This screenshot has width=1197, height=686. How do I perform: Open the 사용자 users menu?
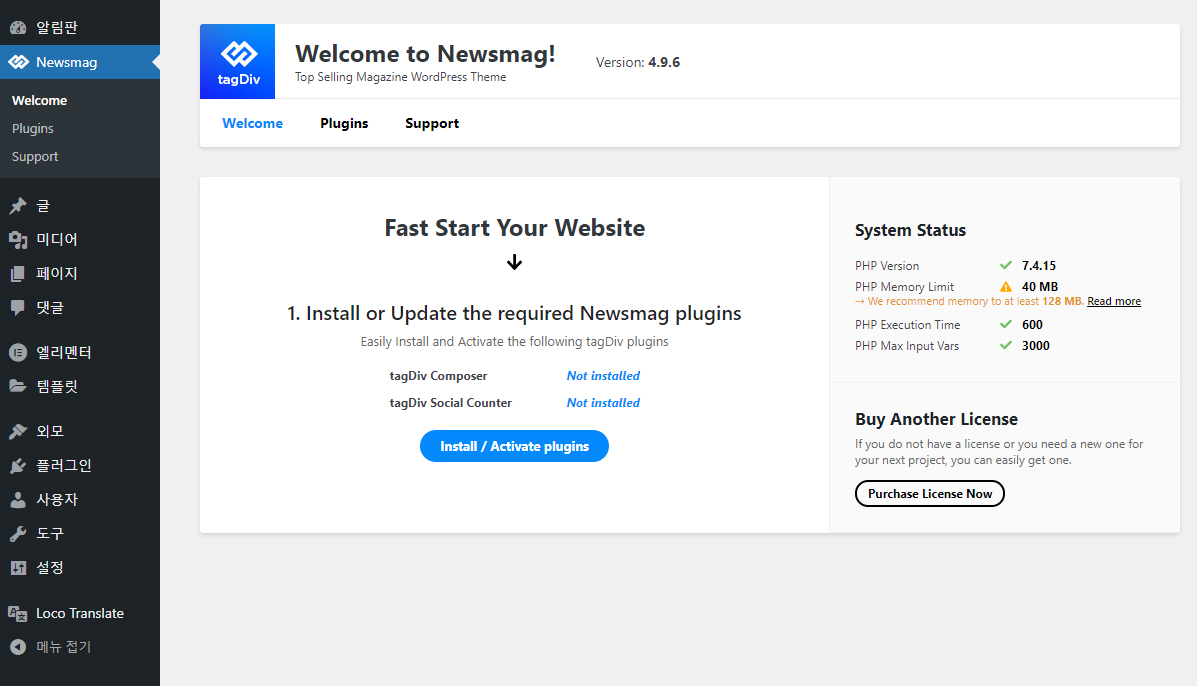point(80,500)
